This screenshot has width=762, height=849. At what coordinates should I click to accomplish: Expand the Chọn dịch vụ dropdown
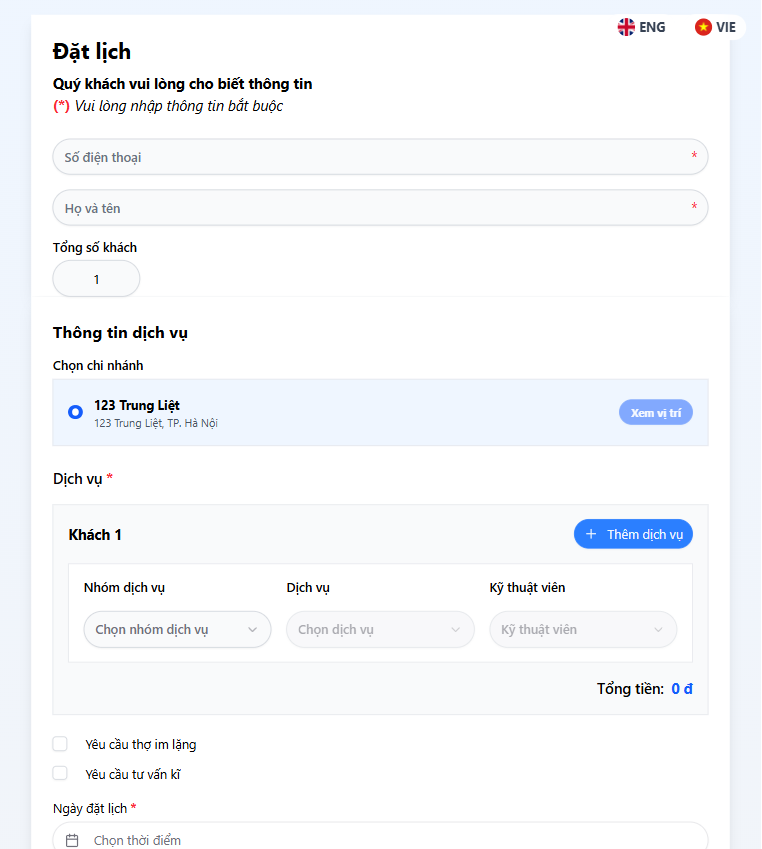click(380, 630)
